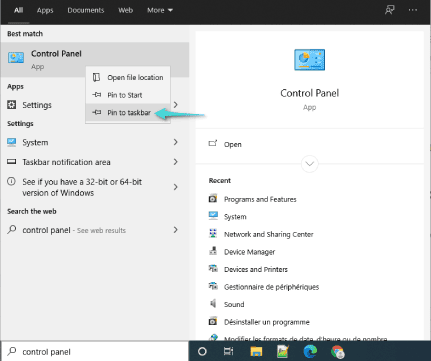Expand the System result chevron
Viewport: 431px width, 361px height.
176,142
